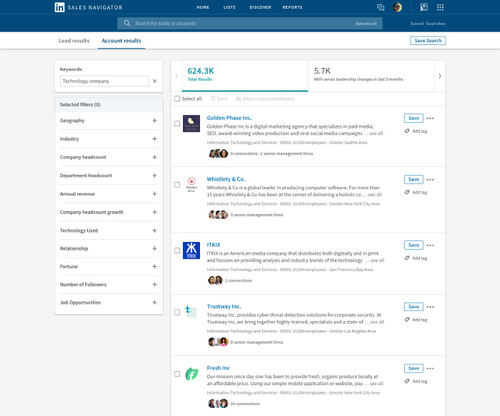Select the 624.3K Total Results tab
Viewport: 500px width, 416px height.
point(245,75)
